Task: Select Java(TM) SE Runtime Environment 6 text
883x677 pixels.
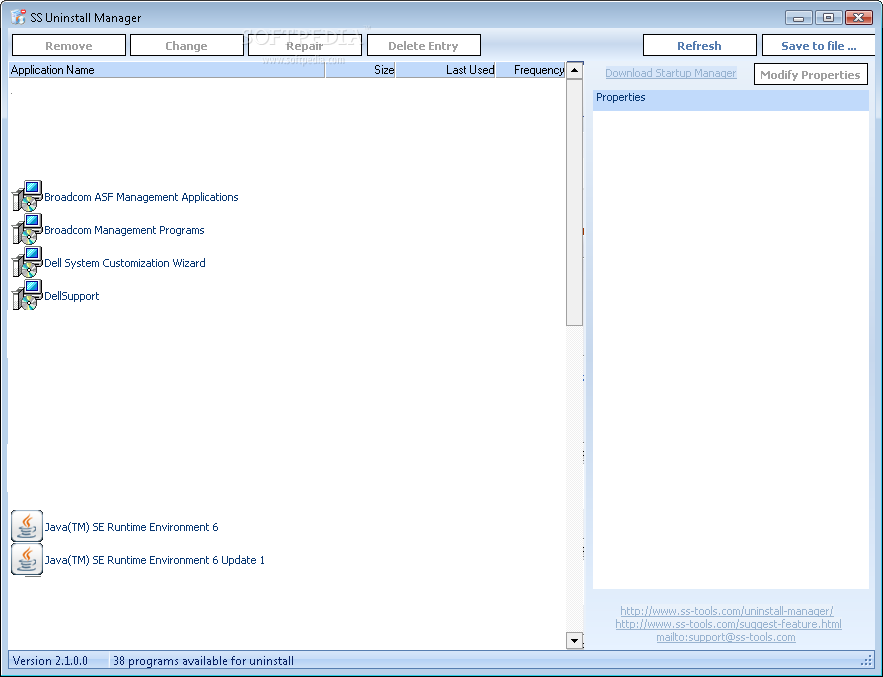Action: coord(131,527)
